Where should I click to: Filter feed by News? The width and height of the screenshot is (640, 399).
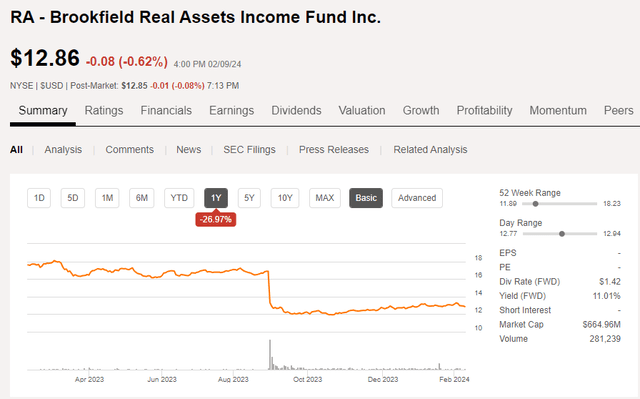pos(189,150)
